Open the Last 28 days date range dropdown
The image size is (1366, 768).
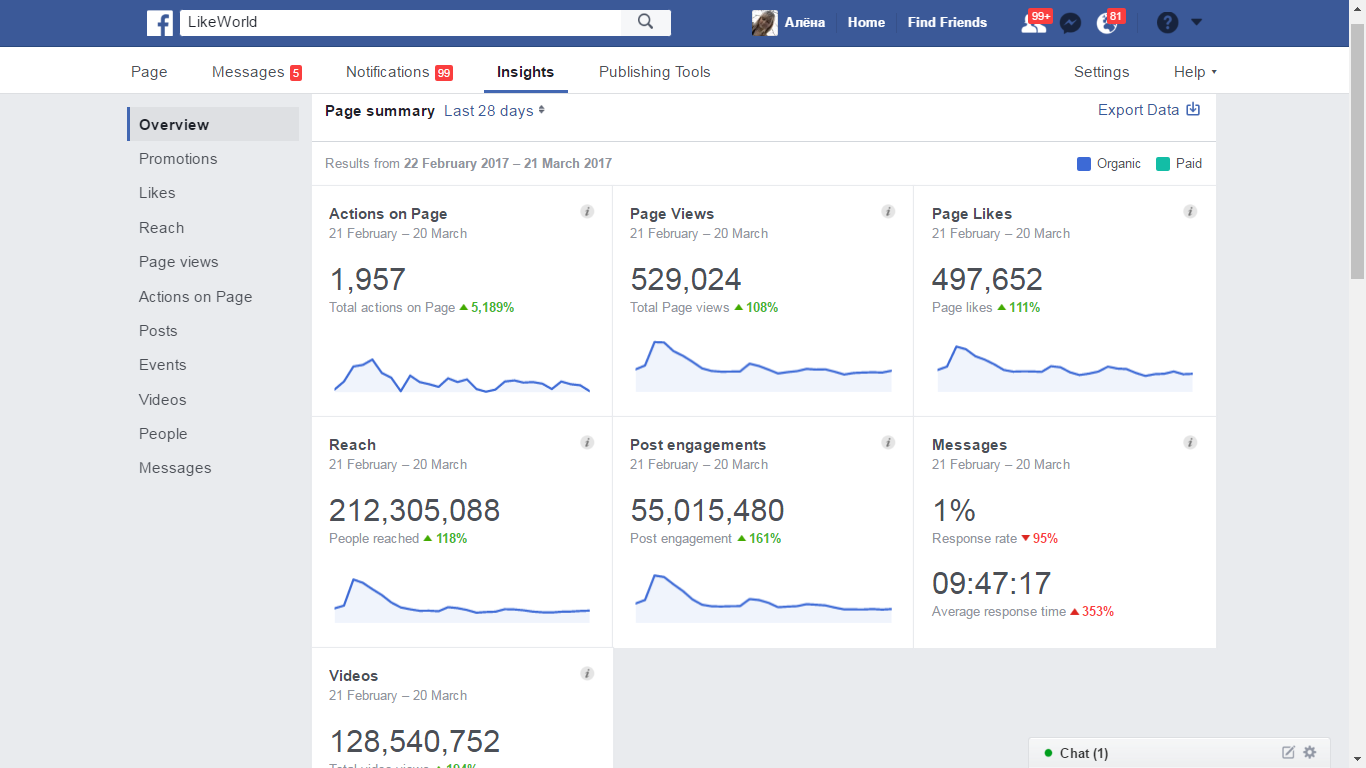[495, 111]
